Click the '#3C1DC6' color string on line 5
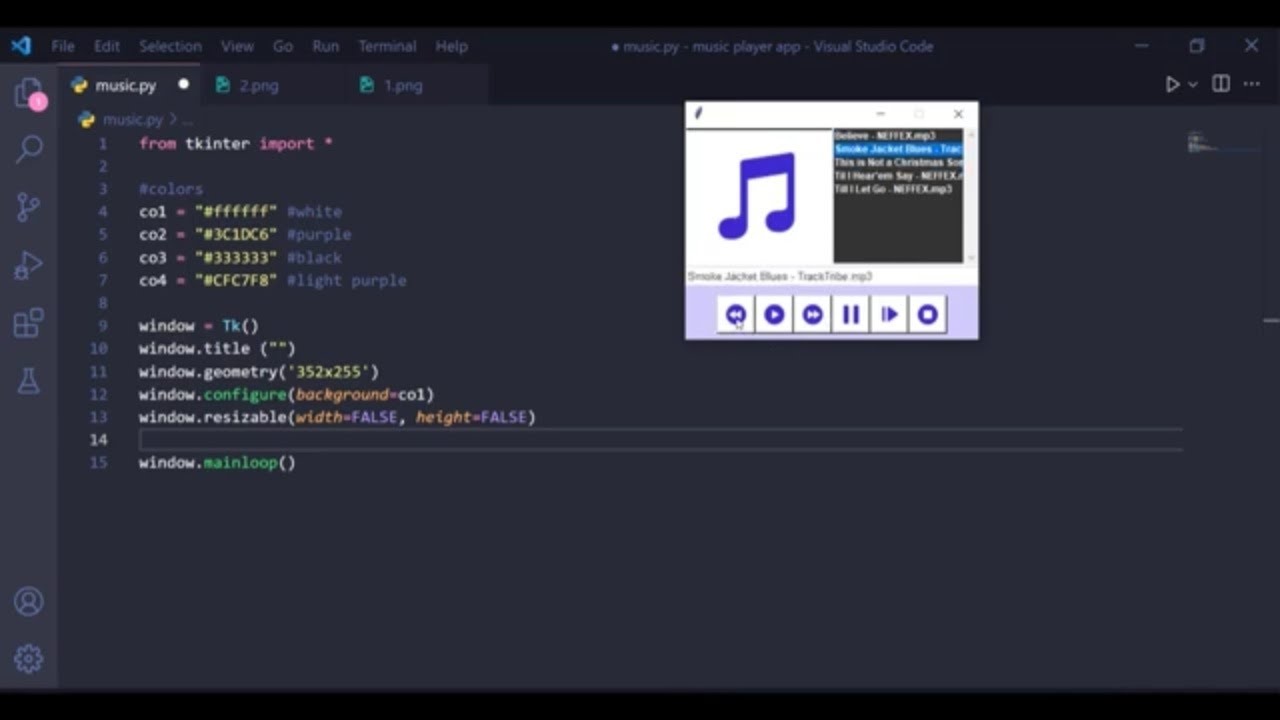Screen dimensions: 1280x720 point(236,235)
